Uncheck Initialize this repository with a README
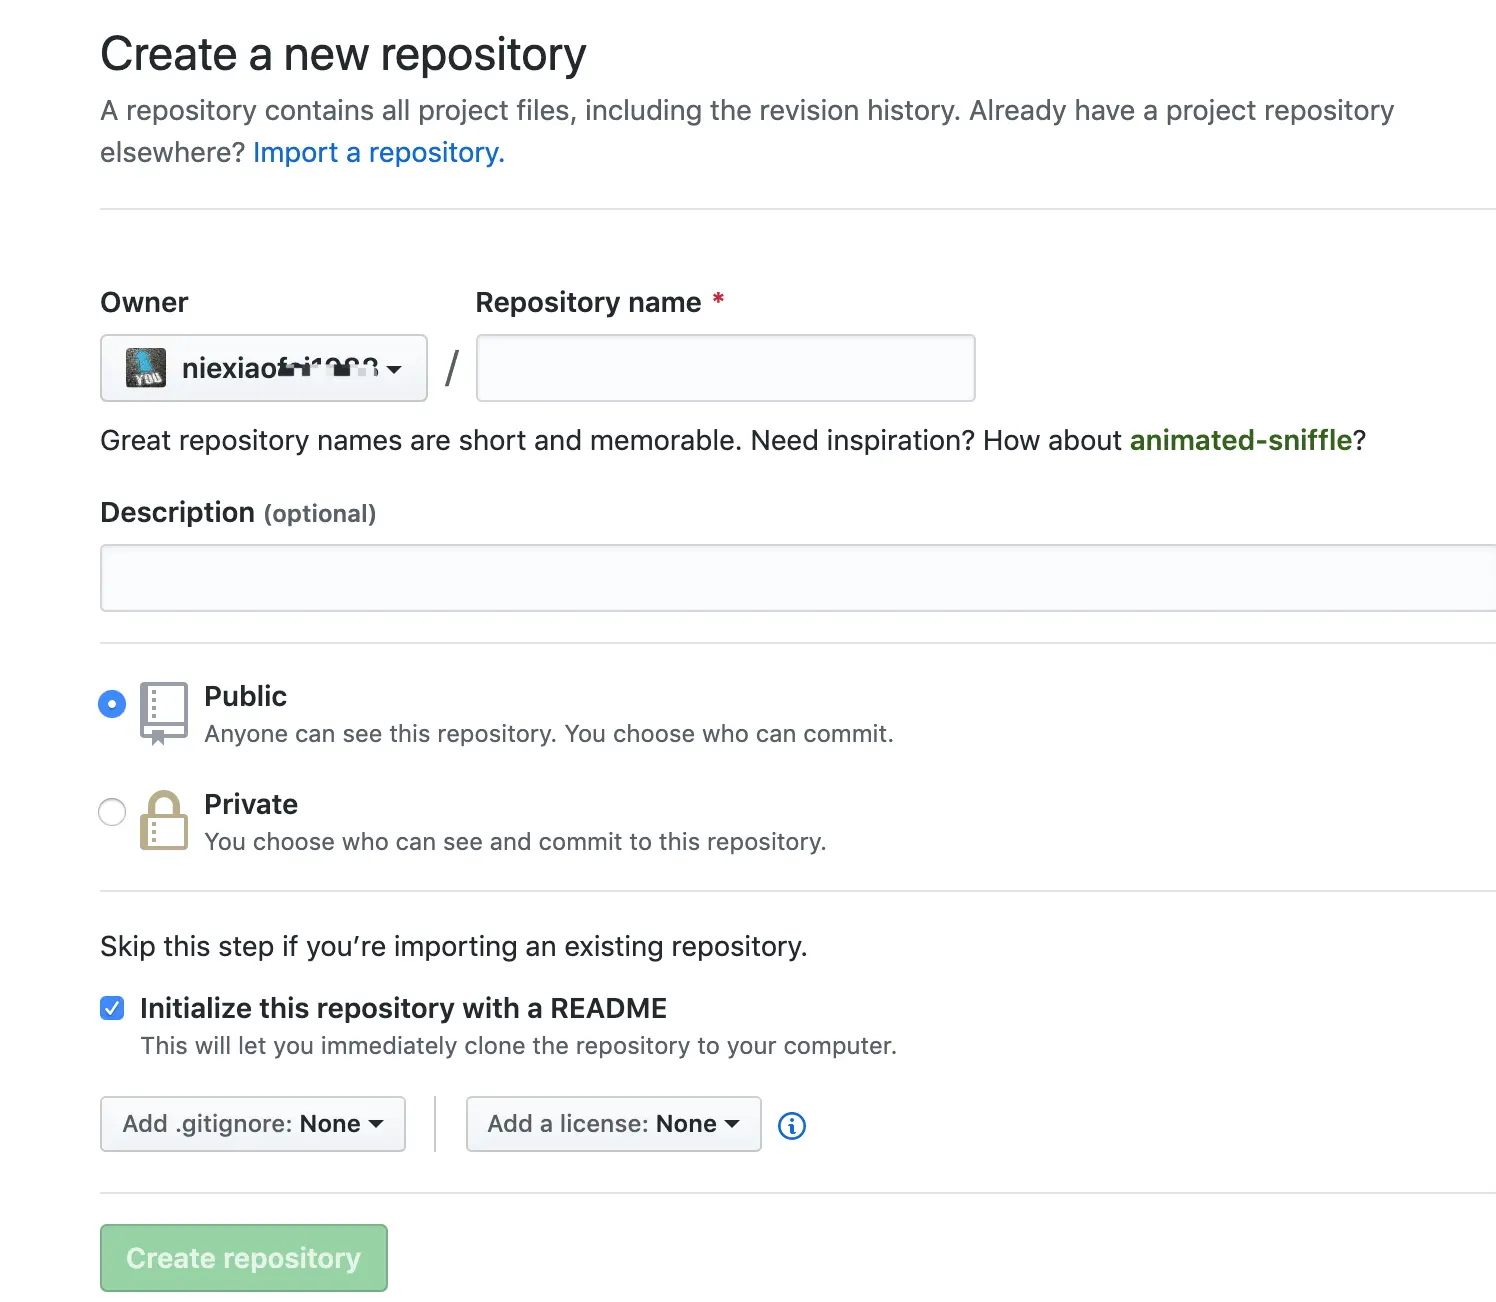 click(112, 1008)
